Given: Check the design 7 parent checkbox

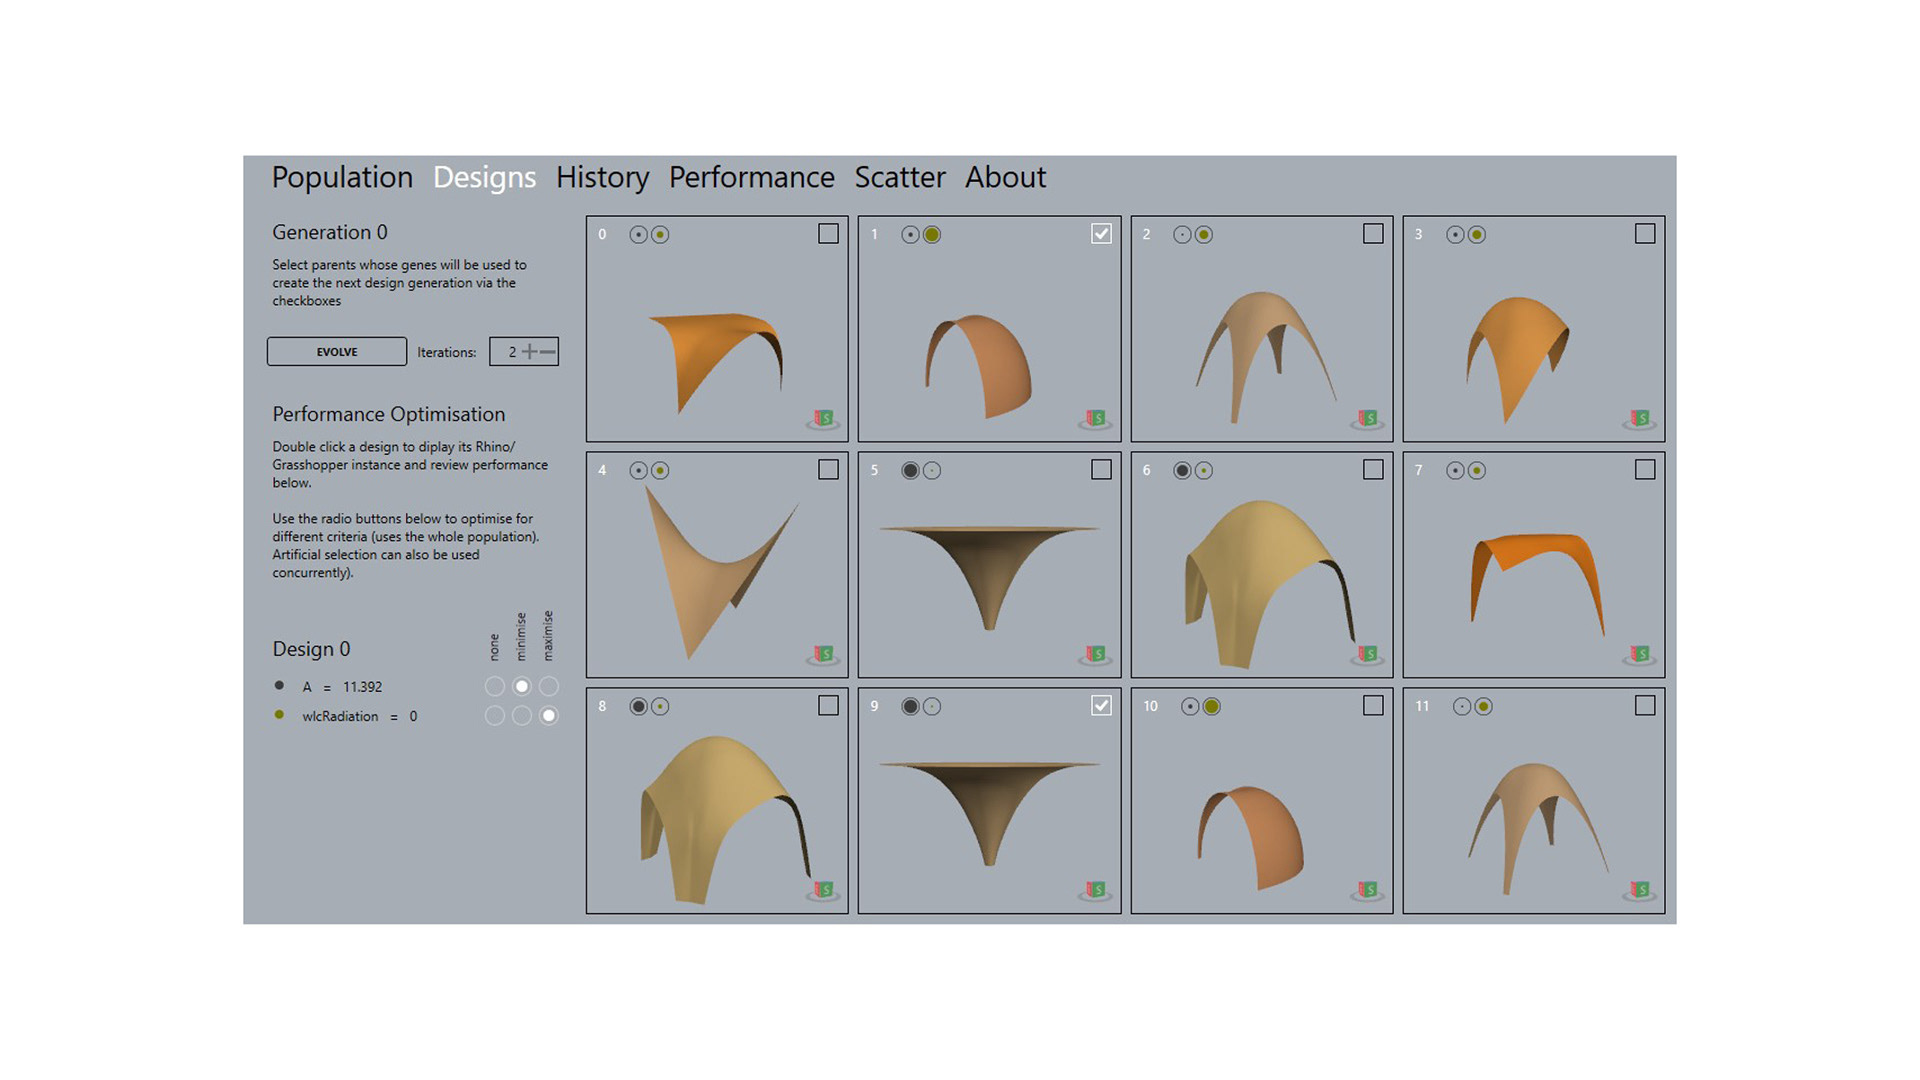Looking at the screenshot, I should (x=1645, y=470).
